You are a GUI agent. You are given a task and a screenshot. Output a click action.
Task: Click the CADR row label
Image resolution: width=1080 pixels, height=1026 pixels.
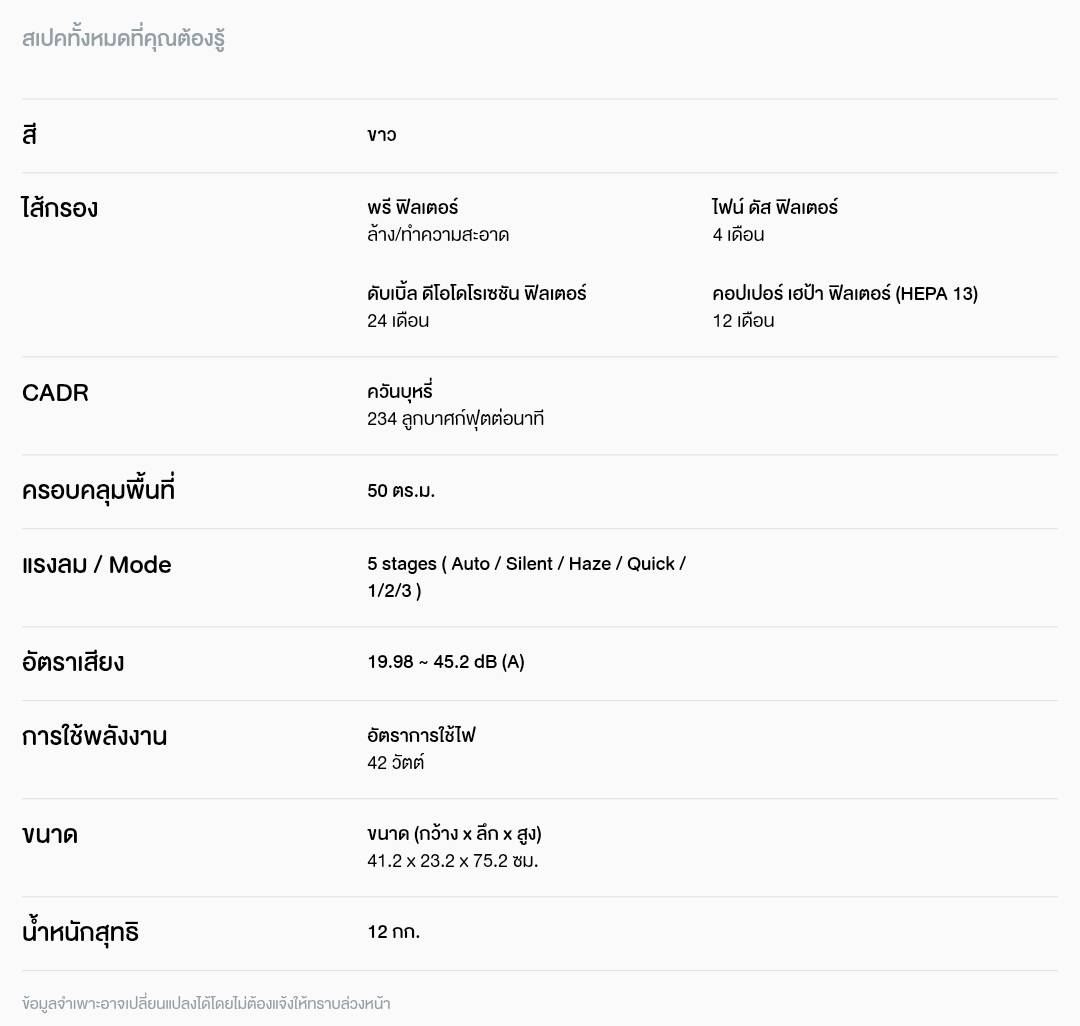[x=55, y=393]
